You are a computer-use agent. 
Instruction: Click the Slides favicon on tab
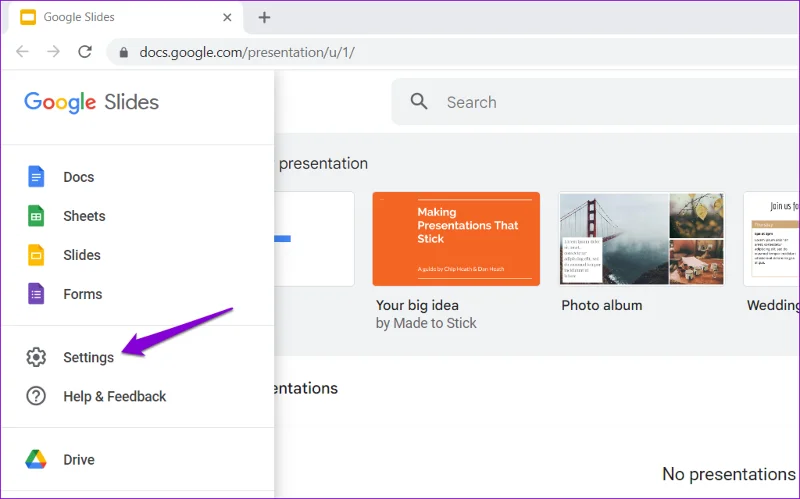[x=28, y=17]
